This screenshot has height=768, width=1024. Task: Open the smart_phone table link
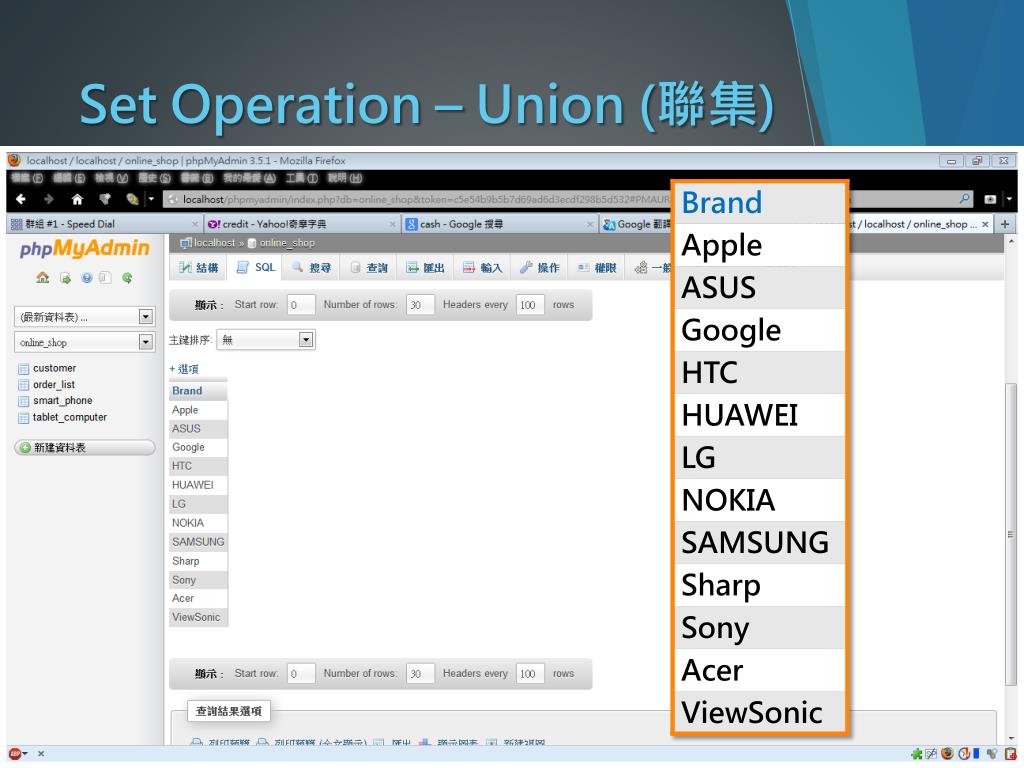tap(63, 401)
